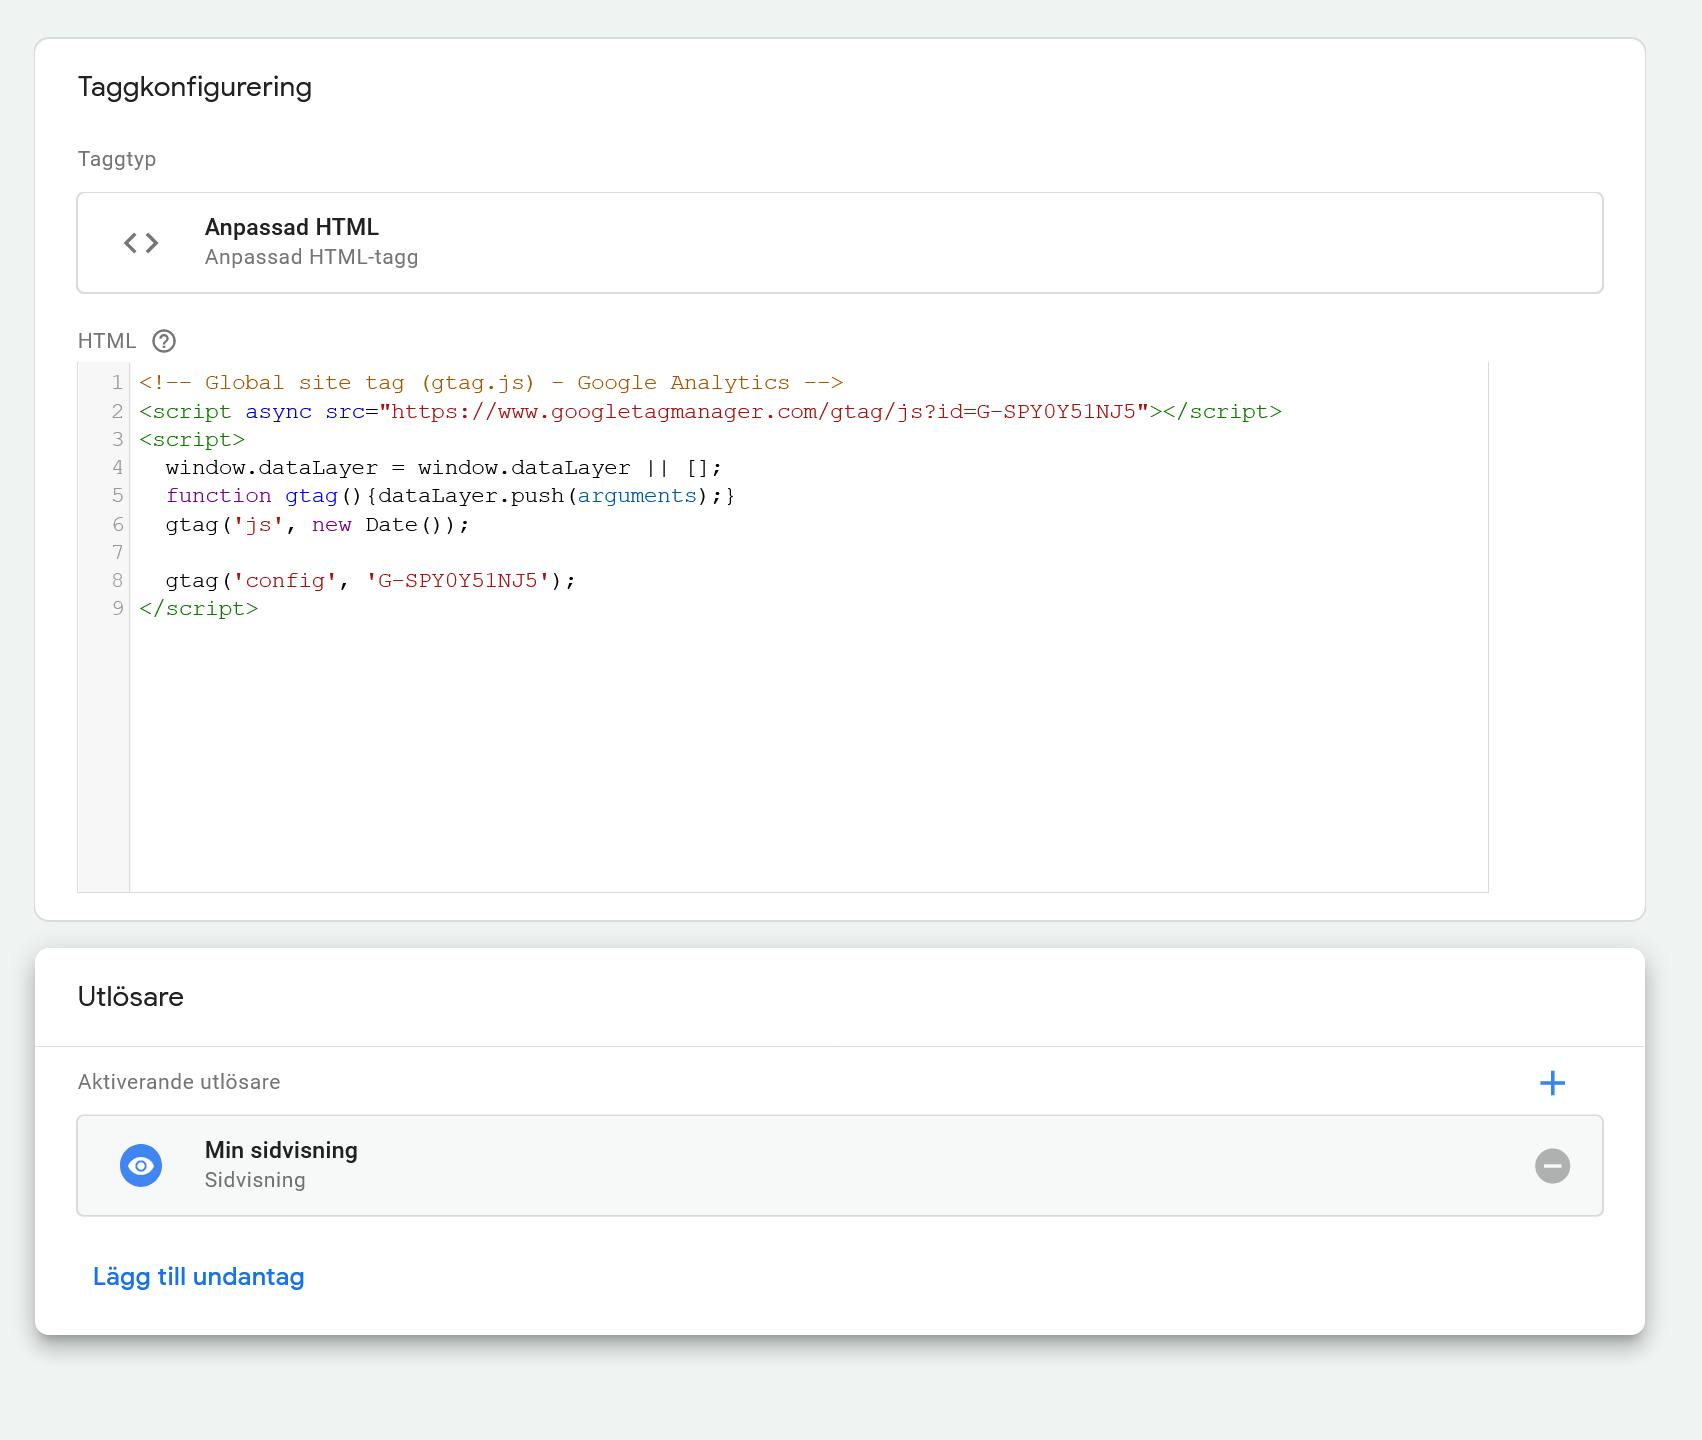
Task: Click the opening <script> tag on line 3
Action: pyautogui.click(x=192, y=439)
